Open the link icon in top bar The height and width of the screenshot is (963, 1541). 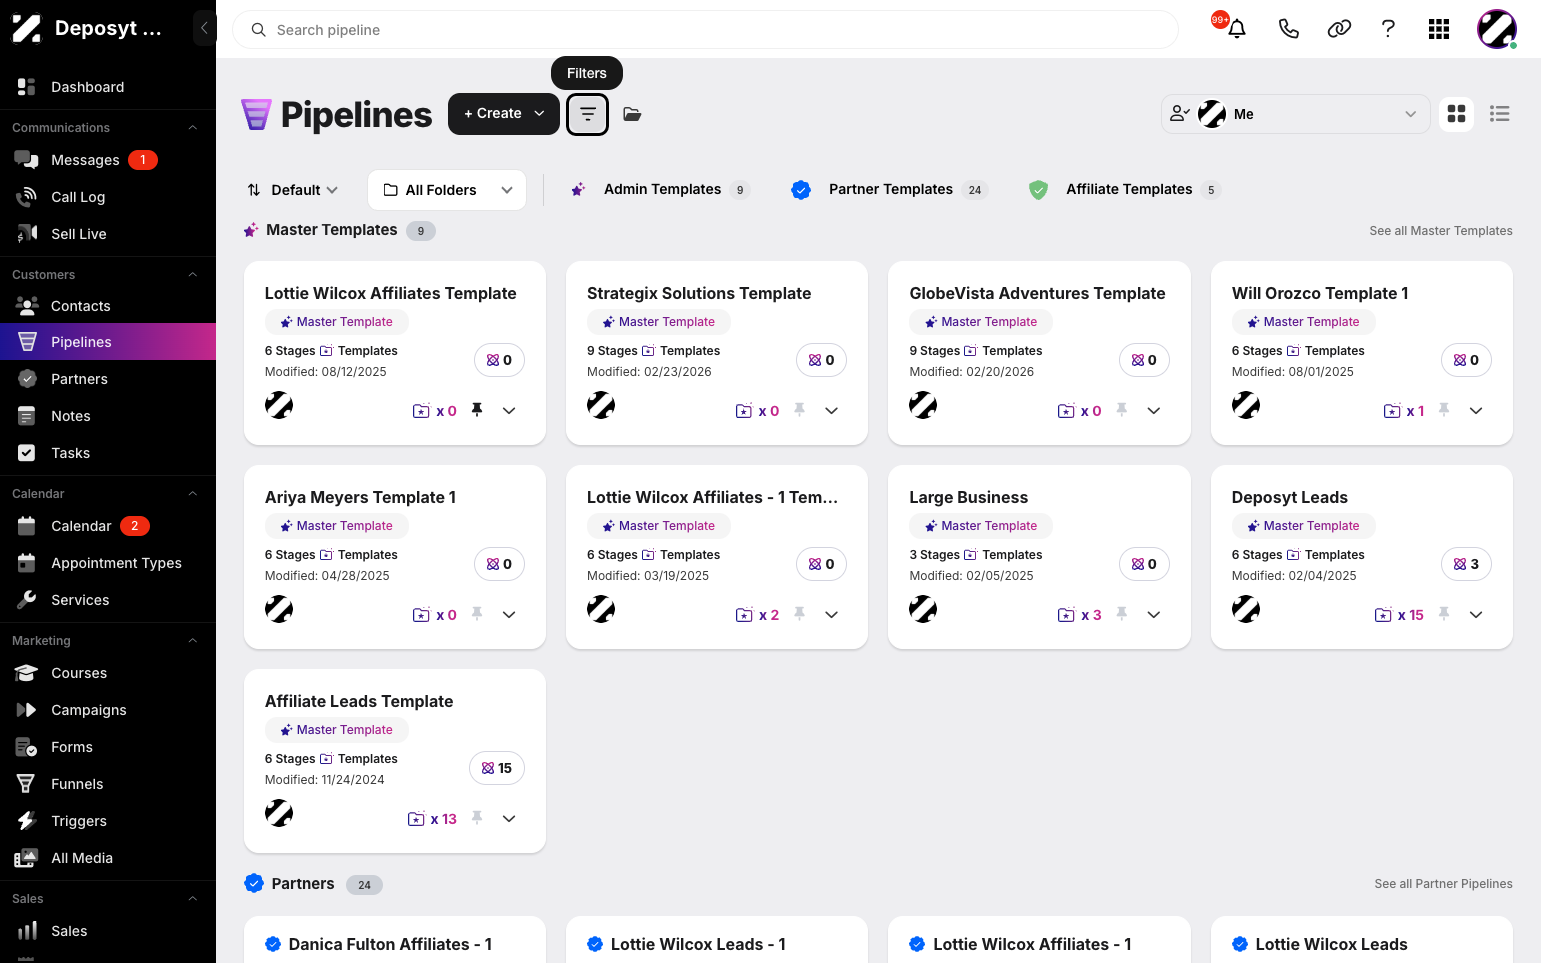click(1339, 29)
